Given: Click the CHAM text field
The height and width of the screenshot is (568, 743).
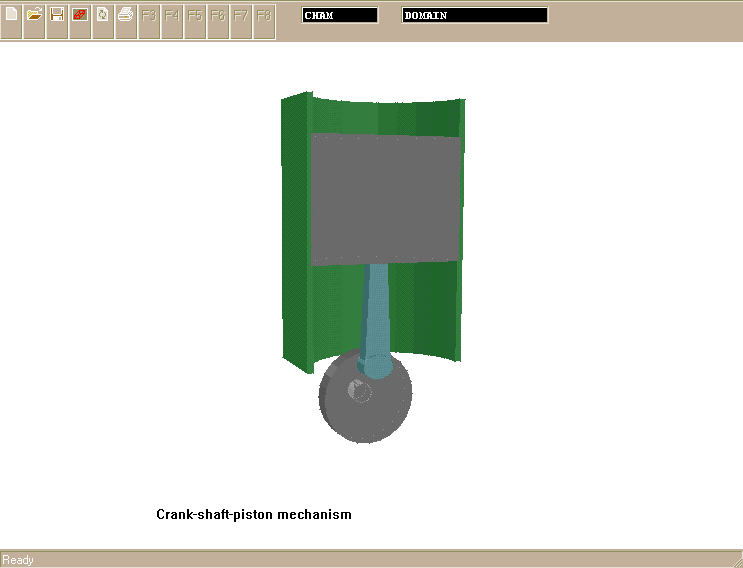Looking at the screenshot, I should click(340, 15).
